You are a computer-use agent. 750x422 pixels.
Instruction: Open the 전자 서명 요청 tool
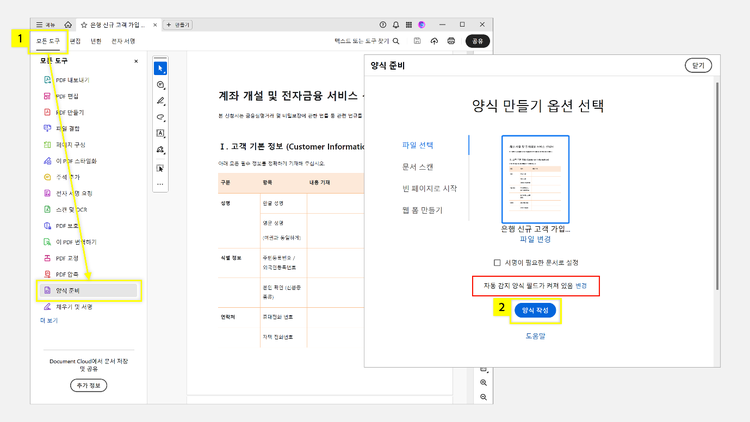click(x=68, y=193)
